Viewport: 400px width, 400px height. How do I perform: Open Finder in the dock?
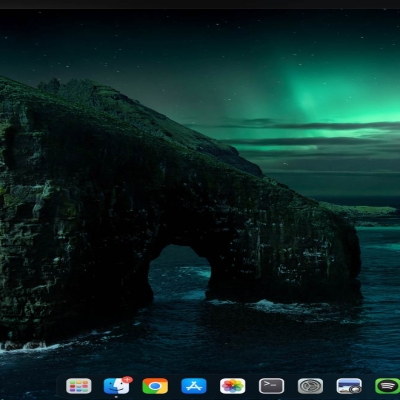pos(117,386)
